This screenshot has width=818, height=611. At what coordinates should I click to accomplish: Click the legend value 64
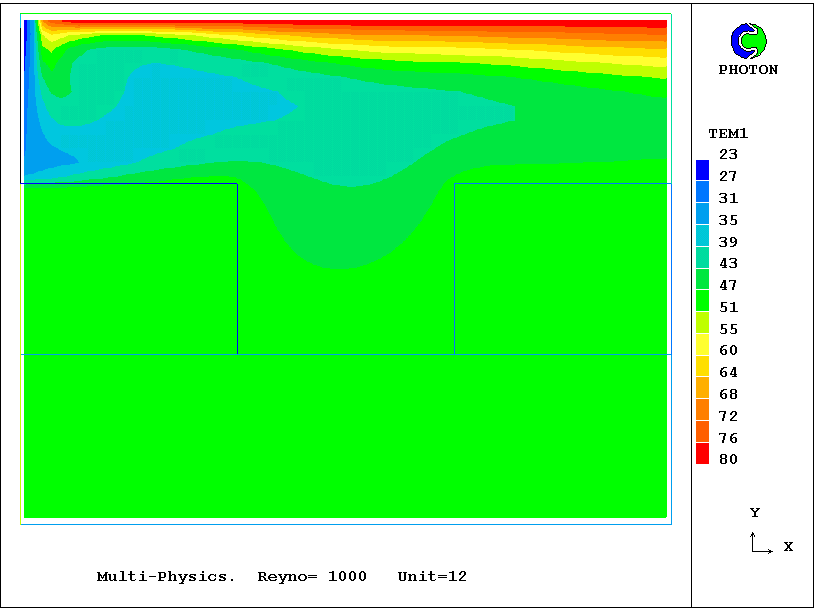point(728,372)
